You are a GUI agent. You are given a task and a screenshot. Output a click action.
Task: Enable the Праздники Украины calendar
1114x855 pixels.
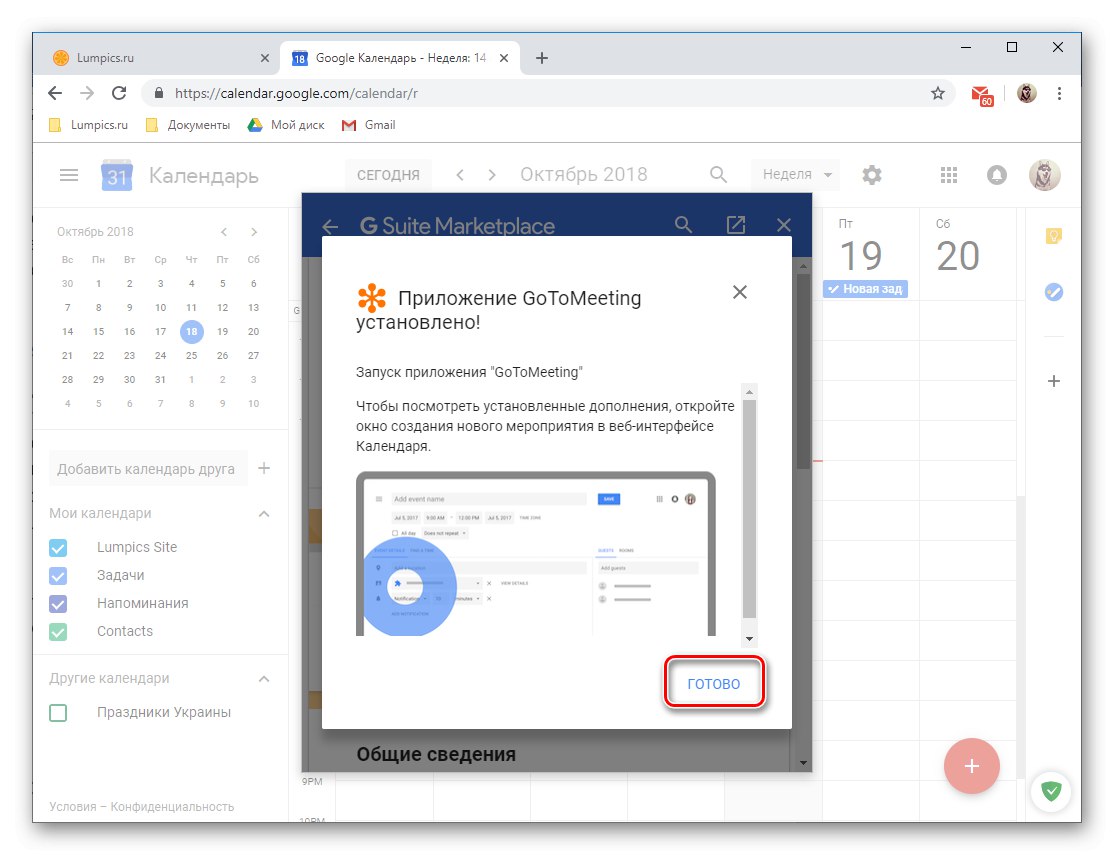57,712
